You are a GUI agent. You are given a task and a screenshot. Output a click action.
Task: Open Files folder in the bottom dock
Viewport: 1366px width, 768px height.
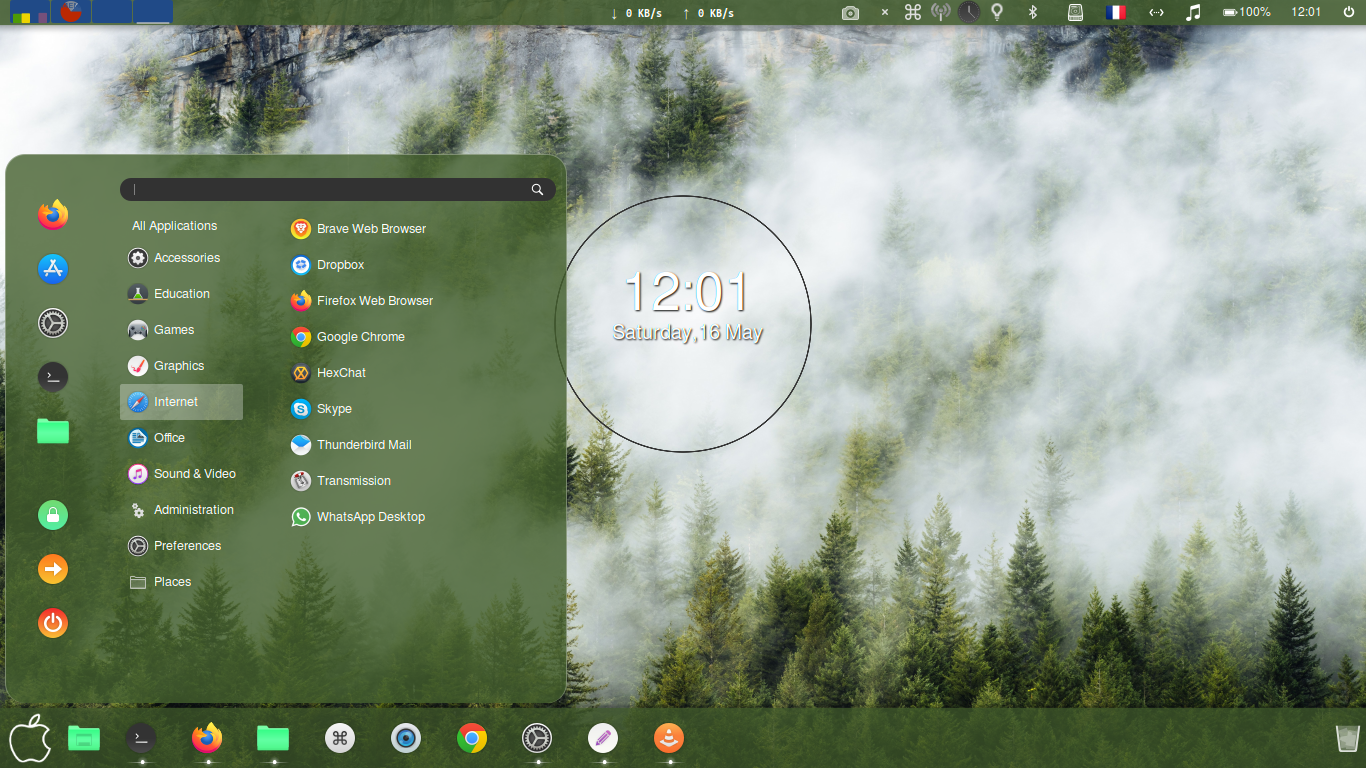pyautogui.click(x=273, y=739)
